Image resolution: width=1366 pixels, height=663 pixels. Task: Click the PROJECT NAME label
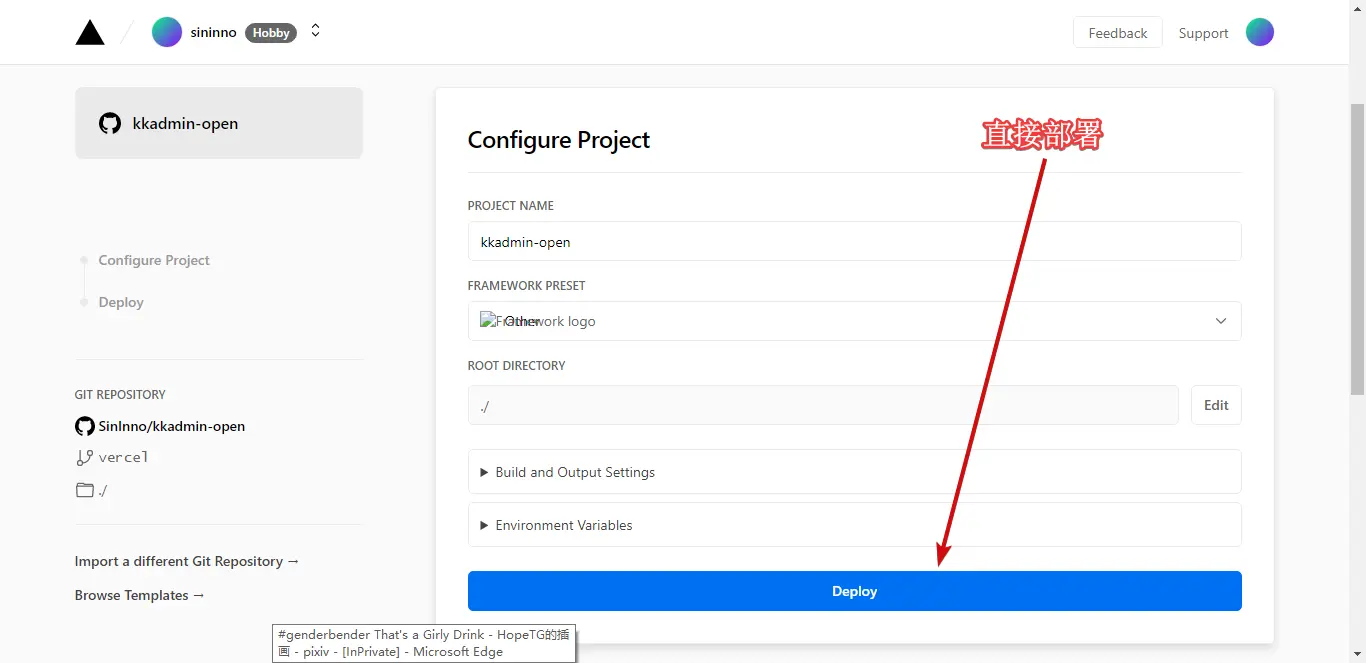[511, 205]
